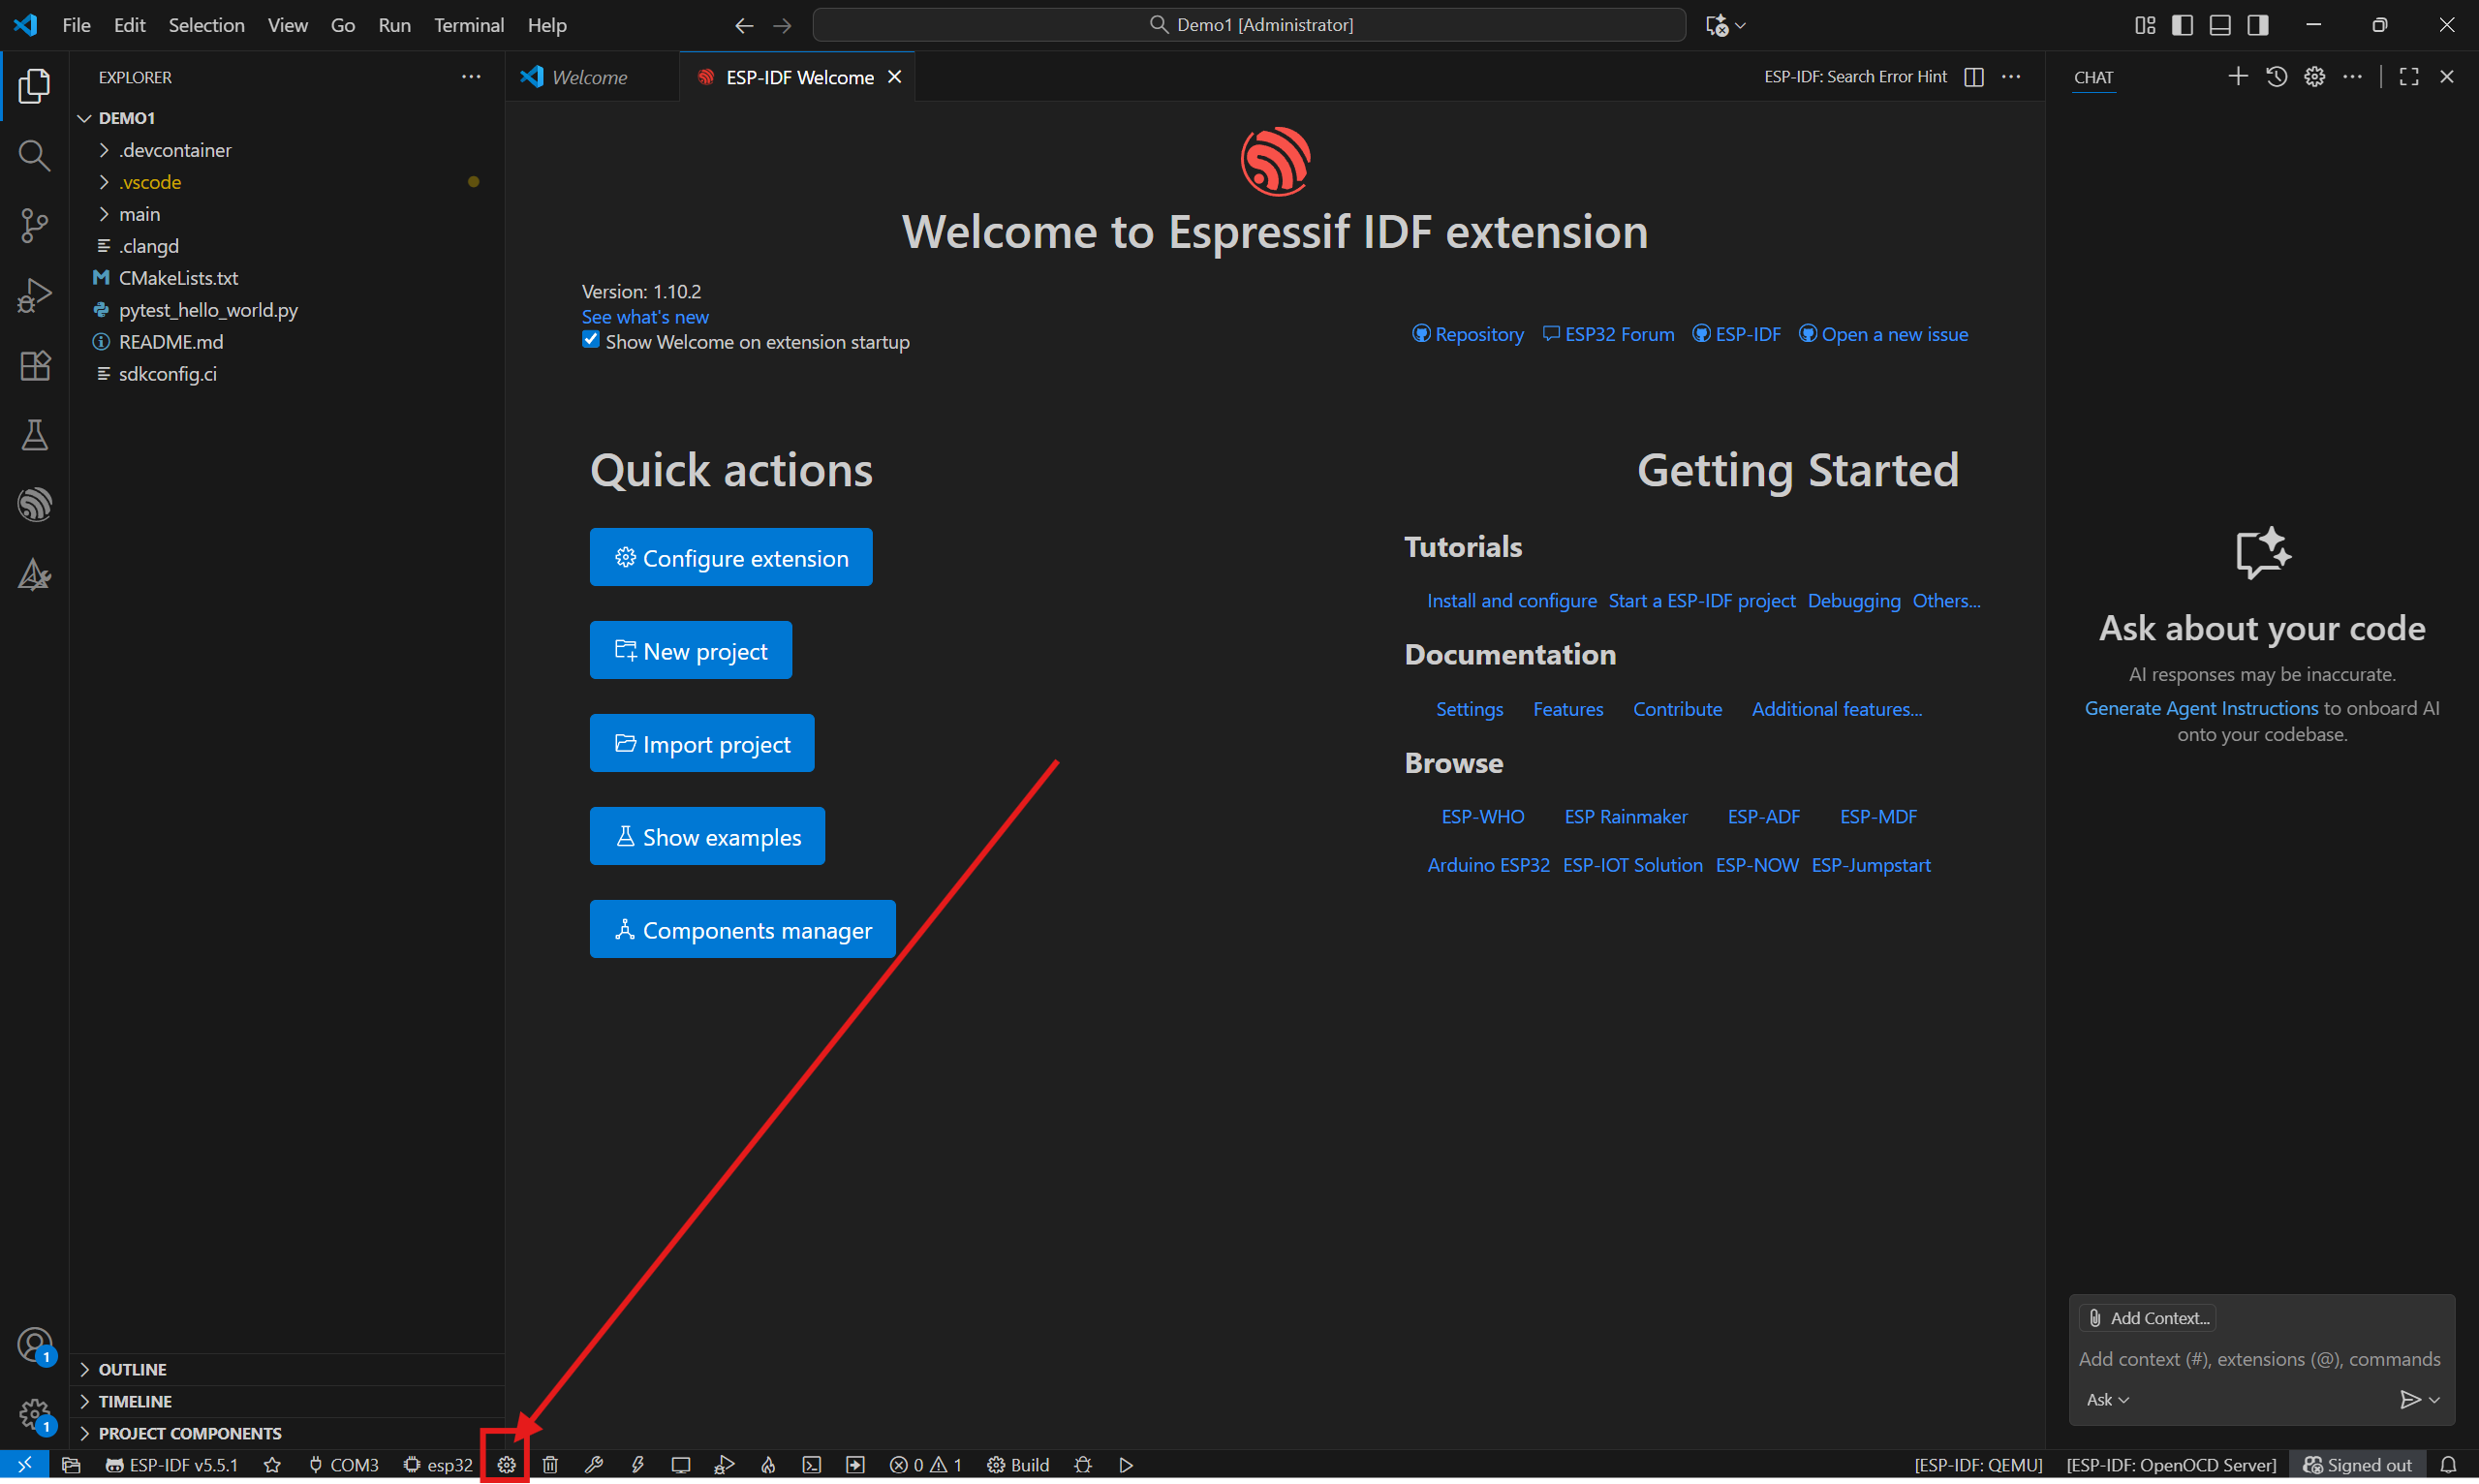The width and height of the screenshot is (2479, 1484).
Task: Open the Terminal menu
Action: (x=468, y=25)
